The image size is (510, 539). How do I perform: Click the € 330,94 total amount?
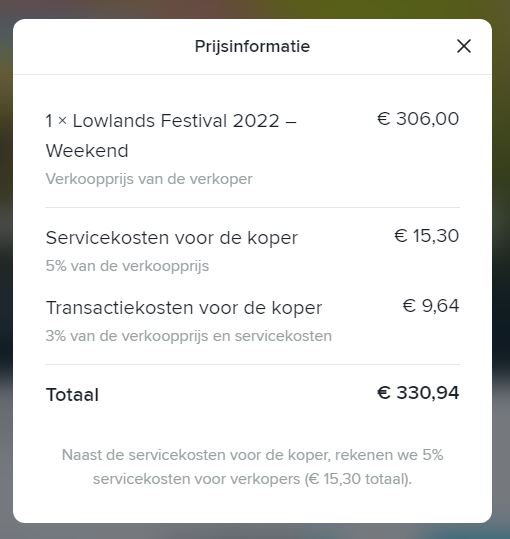click(418, 393)
